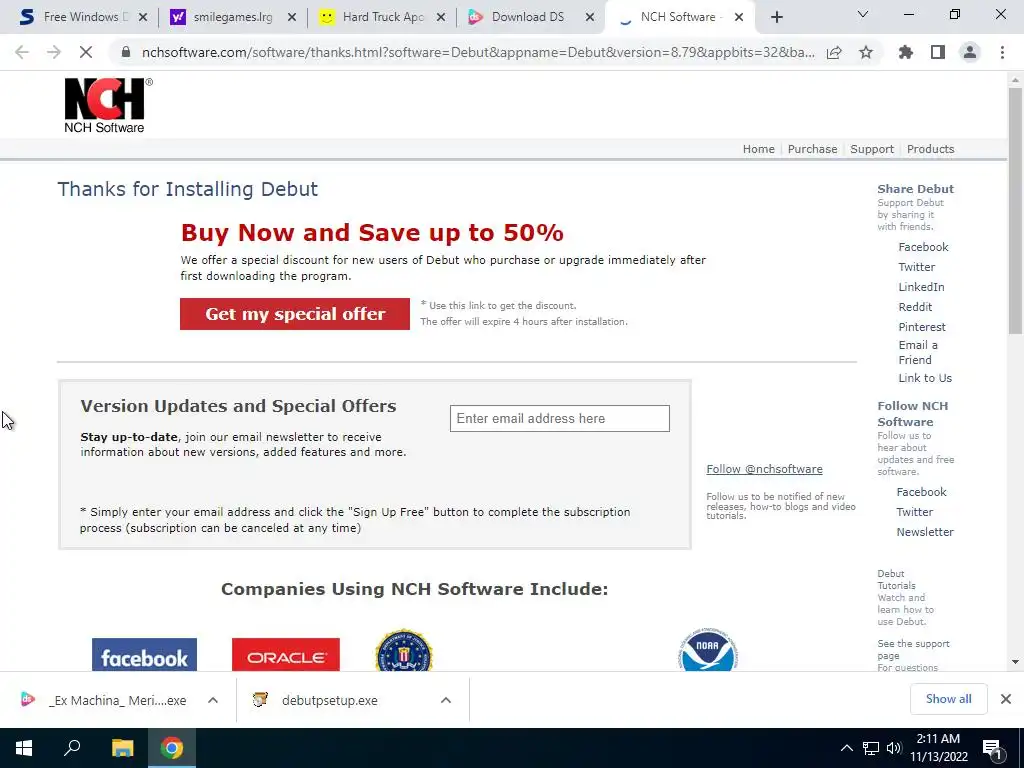View site info lock icon
1024x768 pixels.
(x=126, y=52)
